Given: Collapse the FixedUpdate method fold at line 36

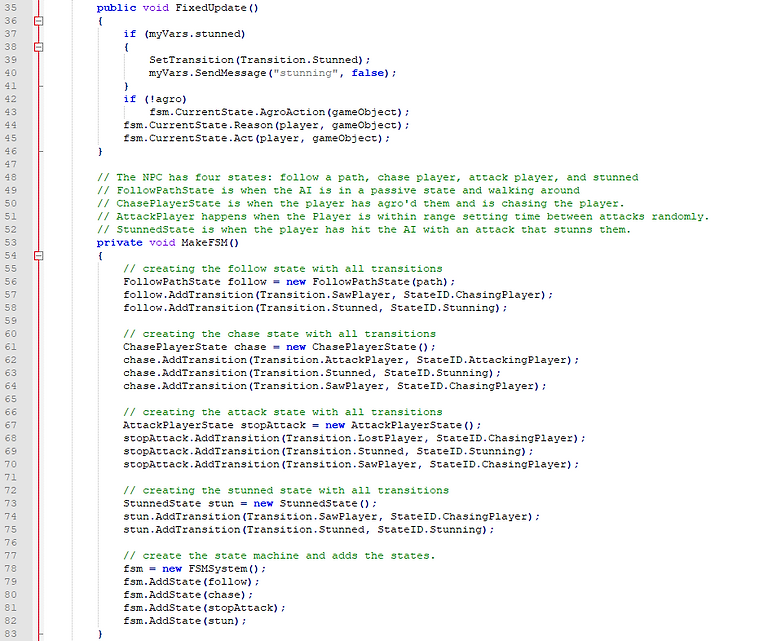Looking at the screenshot, I should [38, 21].
